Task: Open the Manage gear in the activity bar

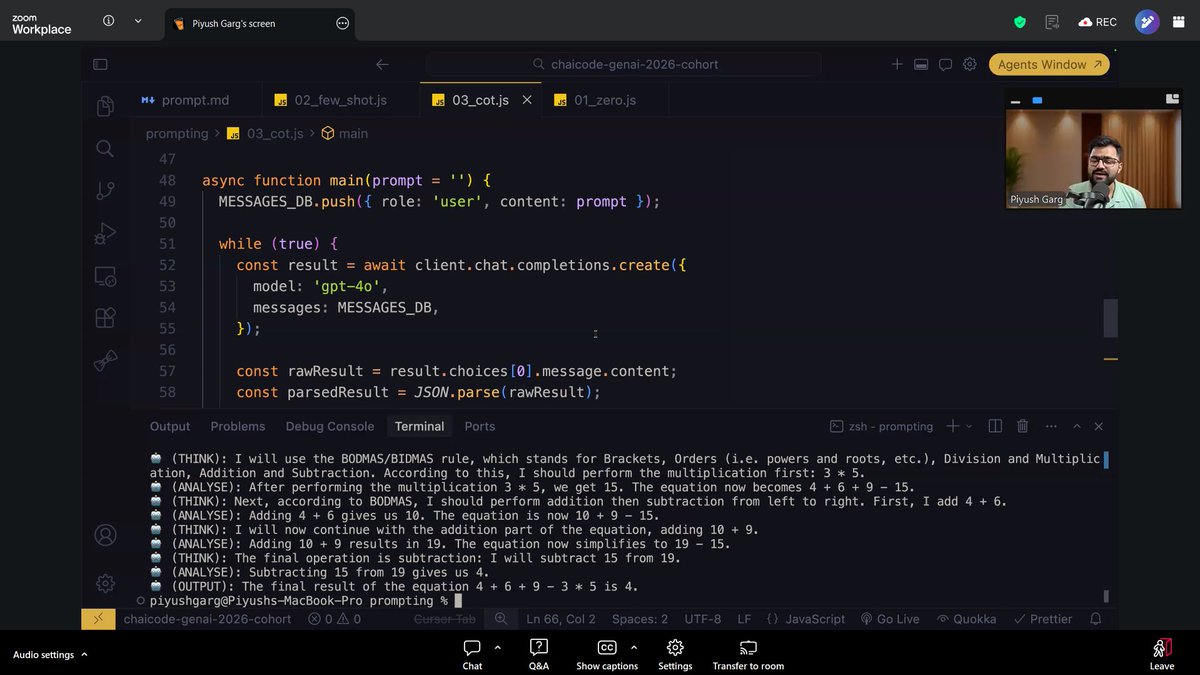Action: click(105, 582)
